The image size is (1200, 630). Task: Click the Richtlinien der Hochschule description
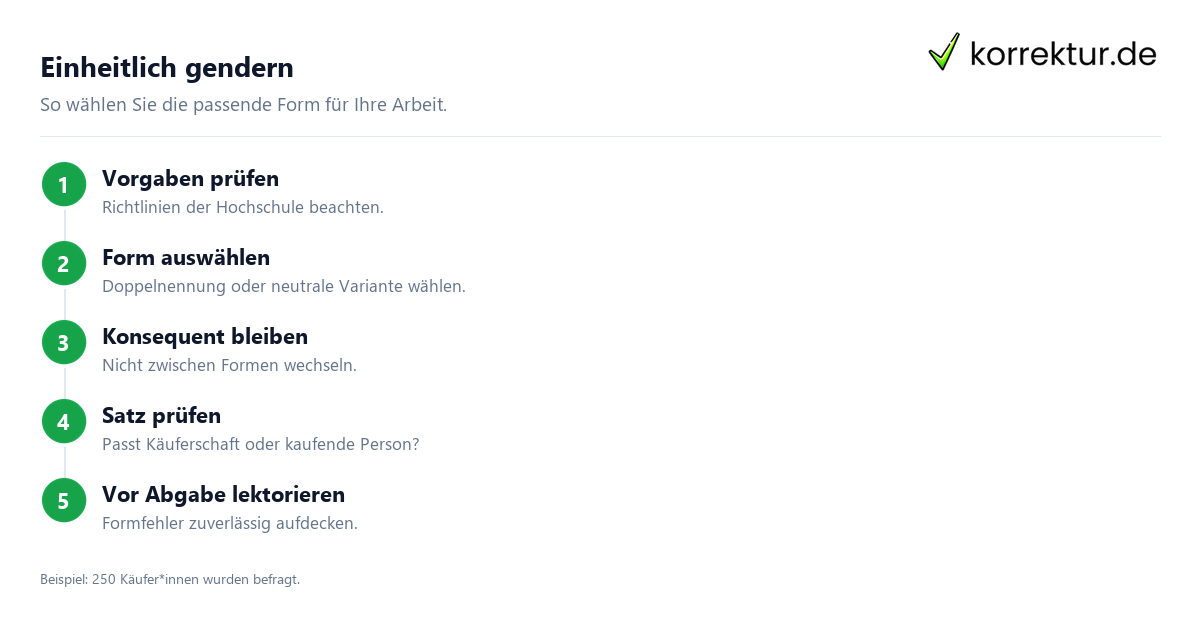pyautogui.click(x=243, y=208)
